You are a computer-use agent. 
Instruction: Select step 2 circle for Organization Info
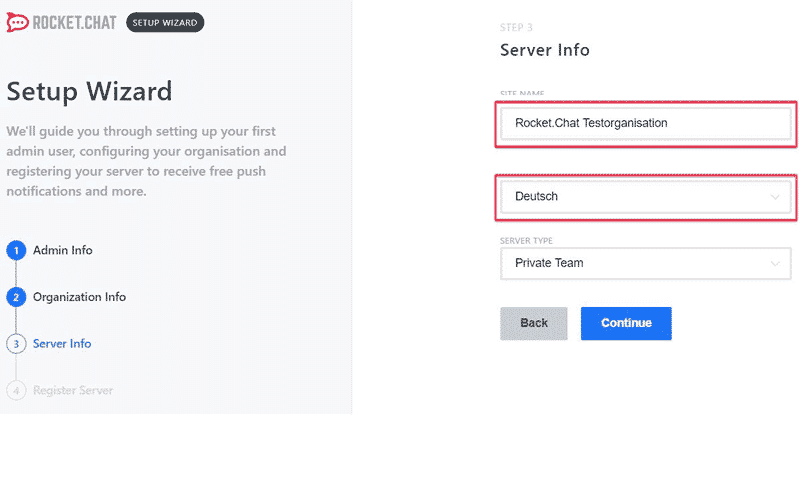point(16,297)
